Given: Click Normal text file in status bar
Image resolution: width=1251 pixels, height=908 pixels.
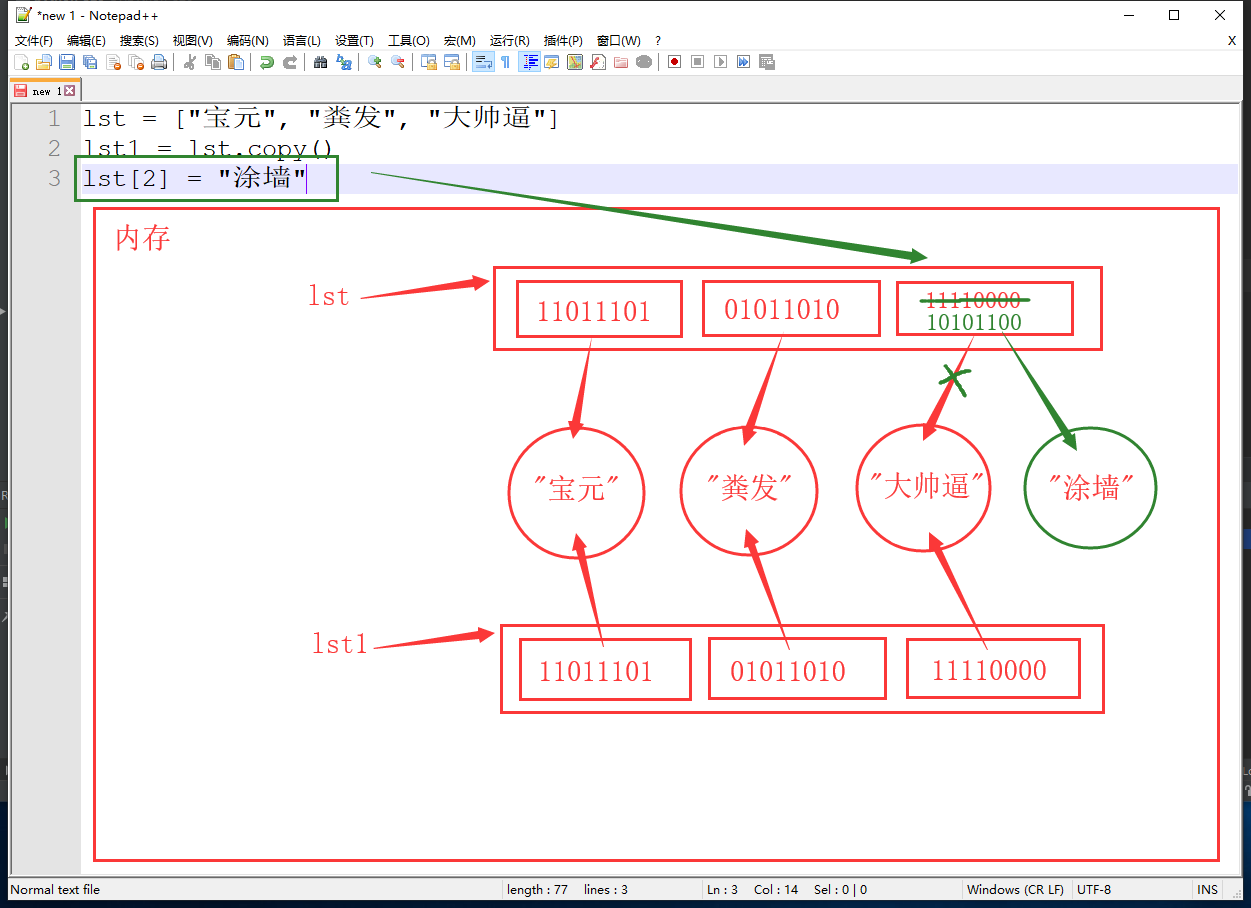Looking at the screenshot, I should [x=55, y=889].
